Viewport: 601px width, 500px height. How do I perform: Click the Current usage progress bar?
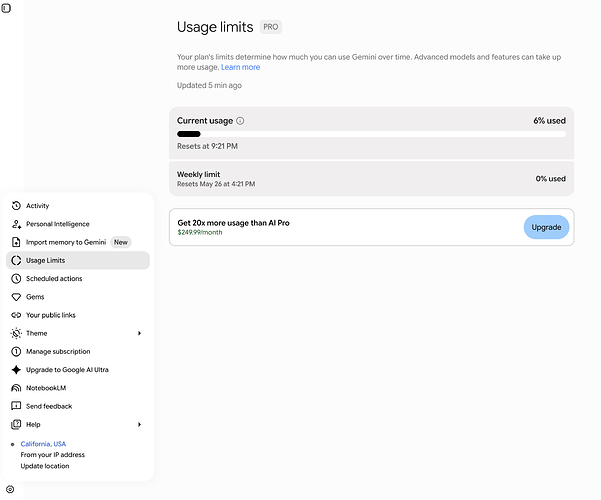pyautogui.click(x=371, y=134)
